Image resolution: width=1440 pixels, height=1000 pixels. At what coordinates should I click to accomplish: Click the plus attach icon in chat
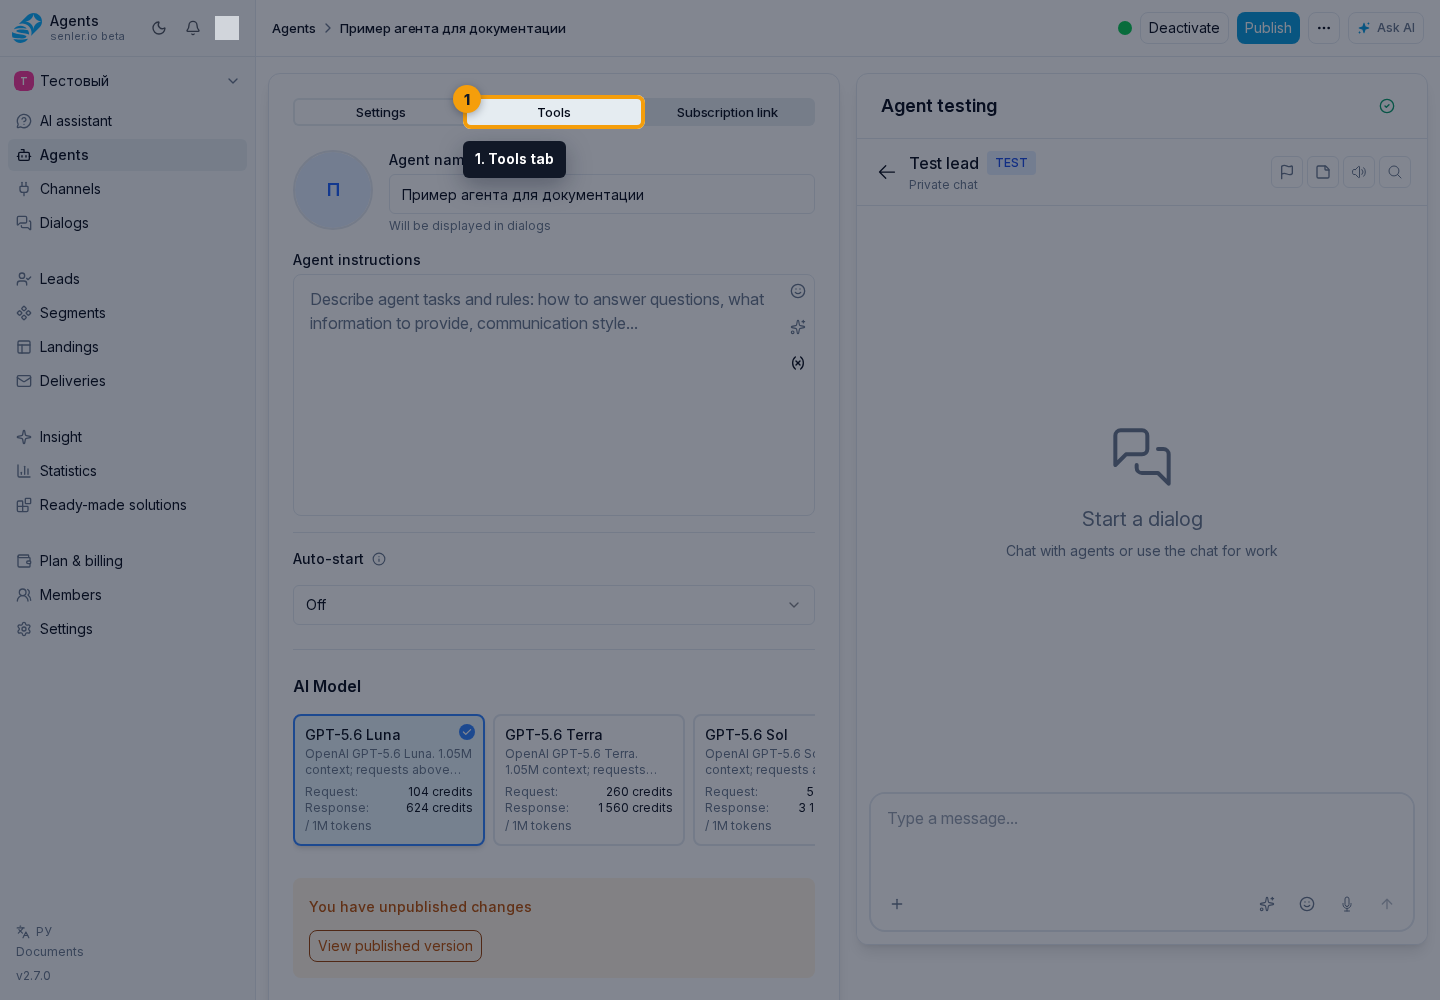(x=897, y=904)
